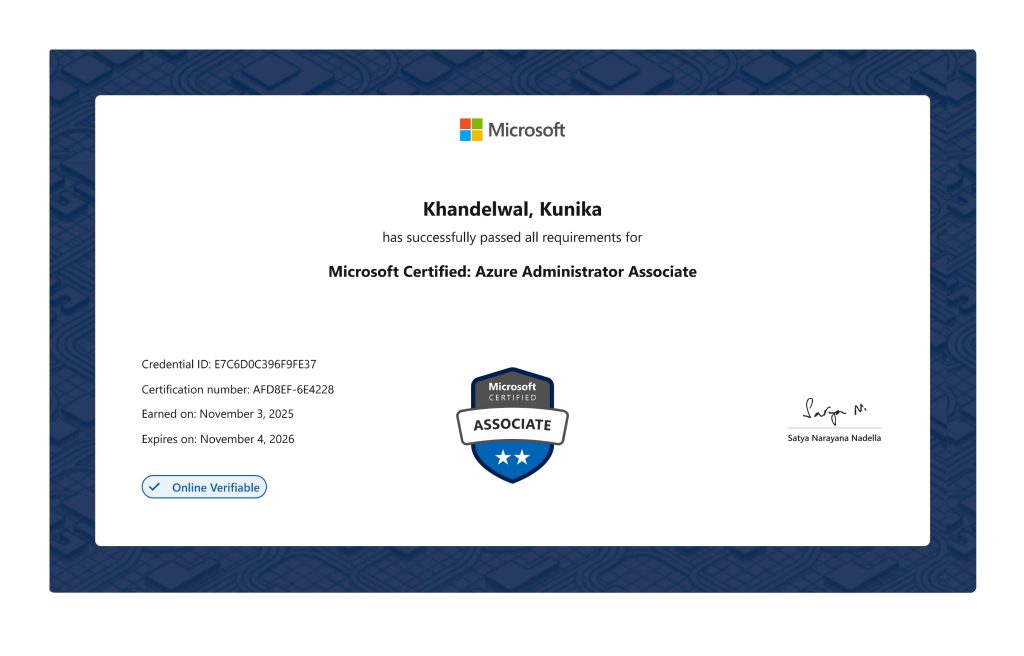Click the Earned on November 3, 2025 date
The image size is (1024, 656).
pos(218,414)
